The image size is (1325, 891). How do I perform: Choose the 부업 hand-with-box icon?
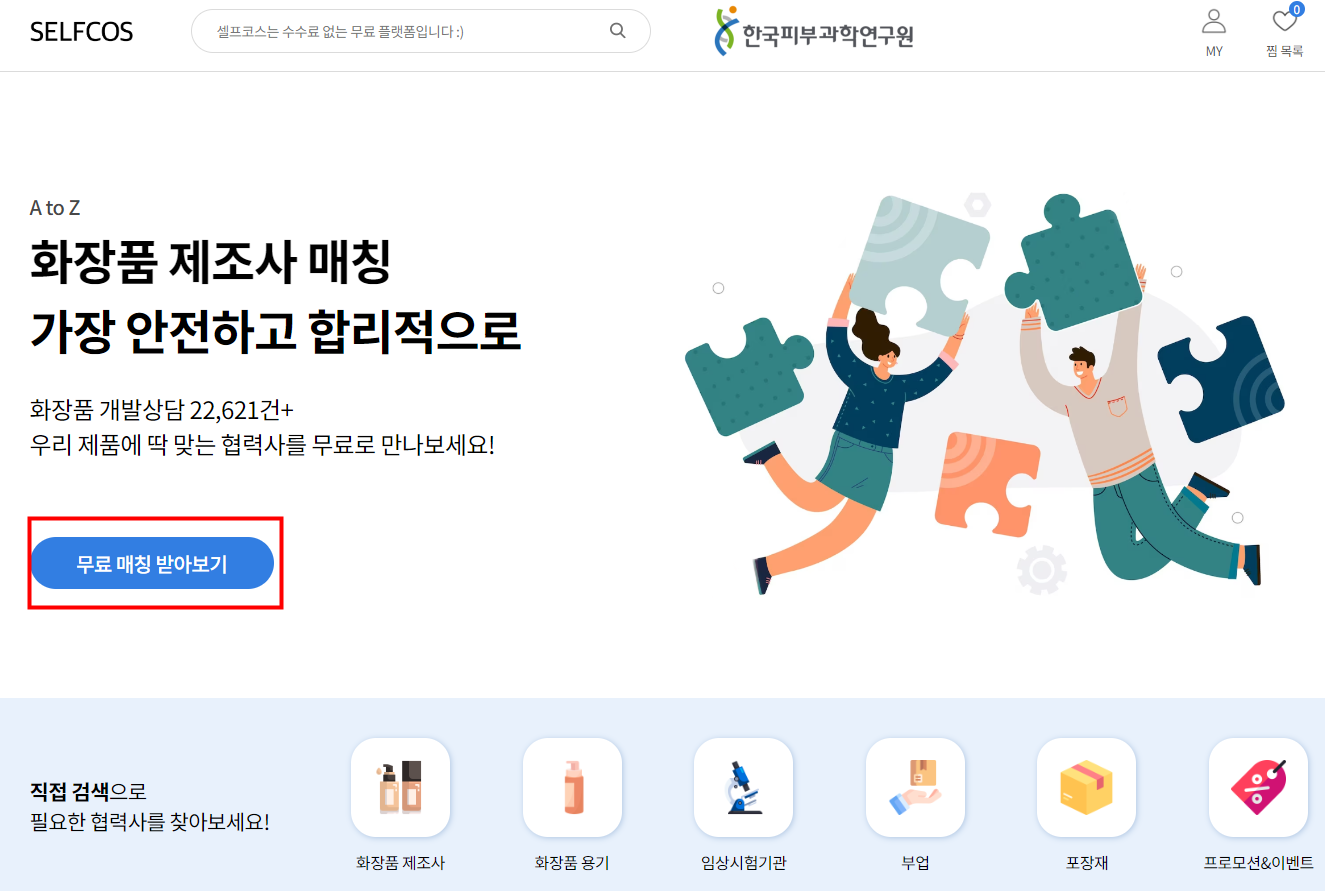click(x=915, y=787)
